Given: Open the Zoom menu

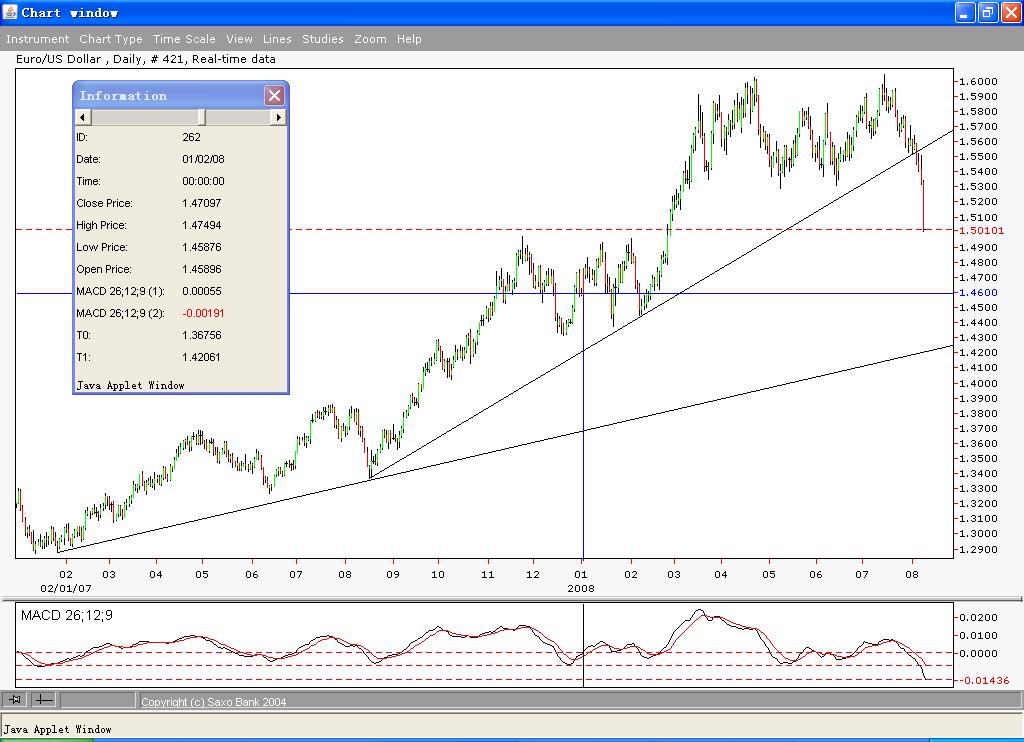Looking at the screenshot, I should coord(370,39).
